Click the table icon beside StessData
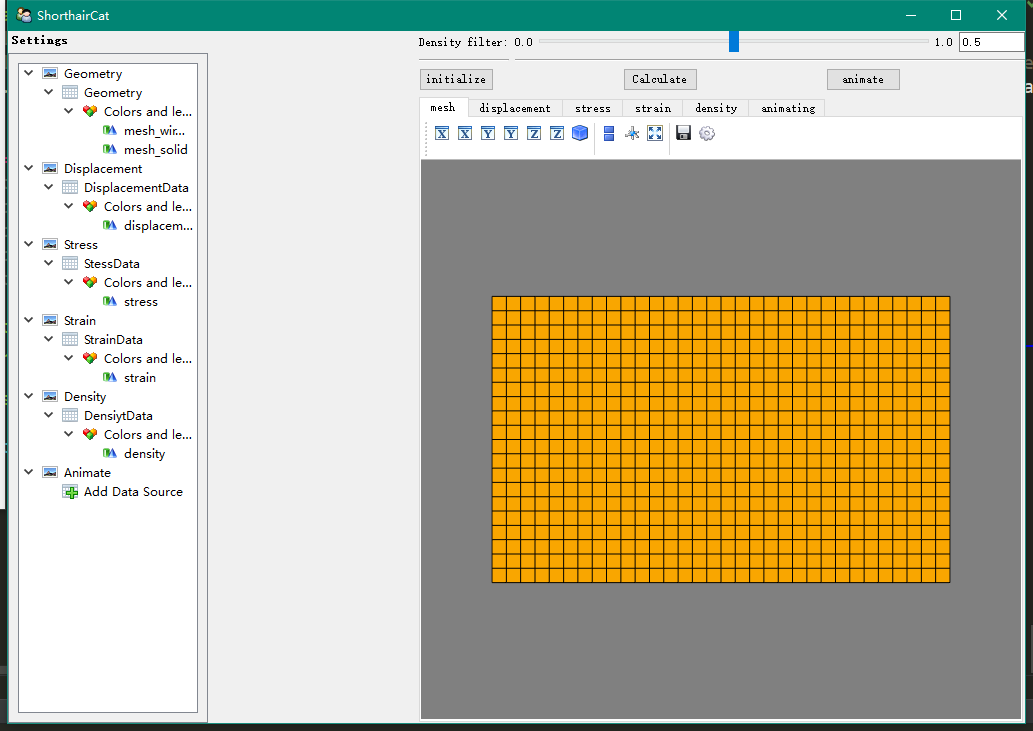This screenshot has height=731, width=1033. (70, 263)
